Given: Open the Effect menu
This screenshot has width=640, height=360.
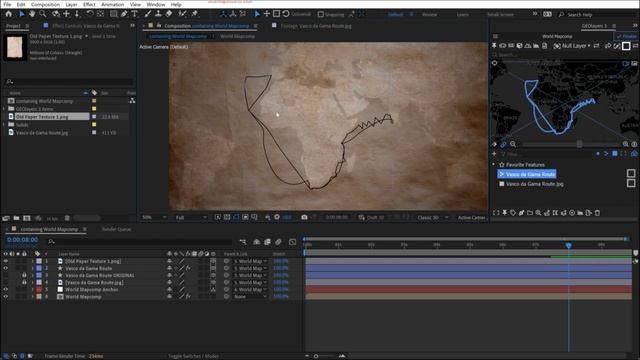Looking at the screenshot, I should click(x=89, y=4).
